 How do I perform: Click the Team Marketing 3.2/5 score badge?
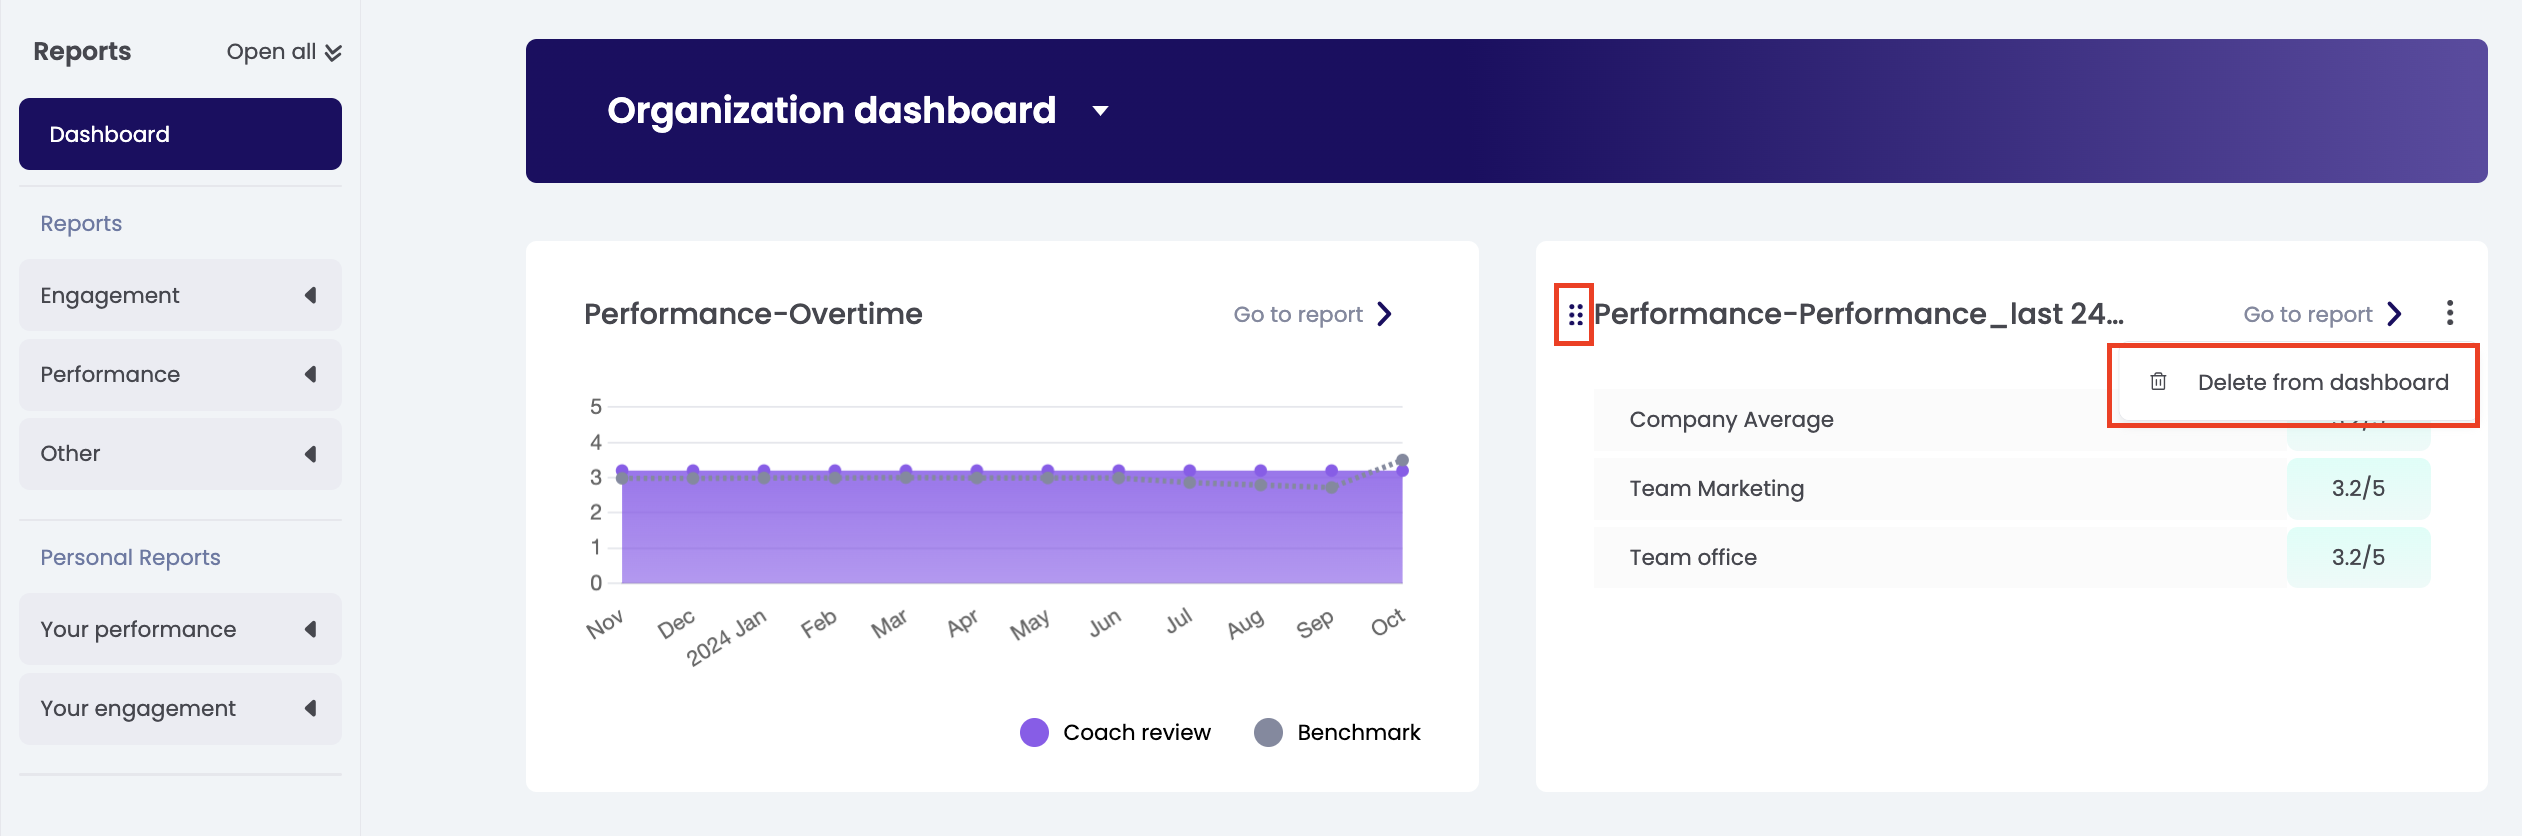tap(2358, 488)
